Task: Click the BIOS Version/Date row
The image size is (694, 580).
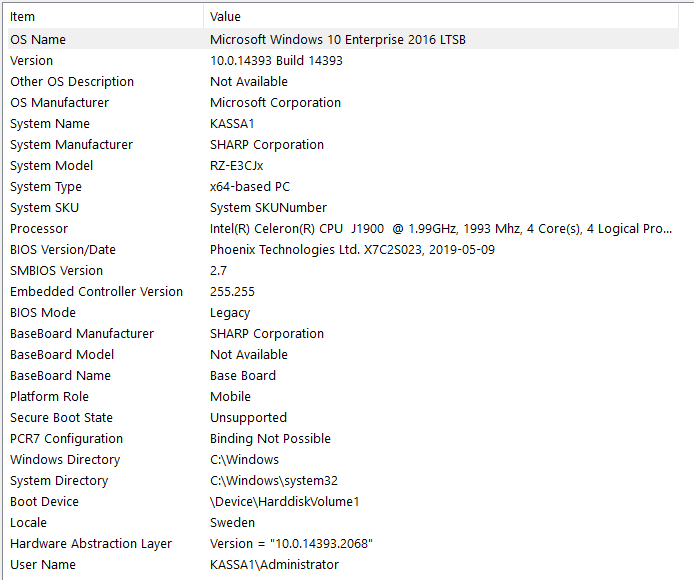Action: [x=63, y=250]
